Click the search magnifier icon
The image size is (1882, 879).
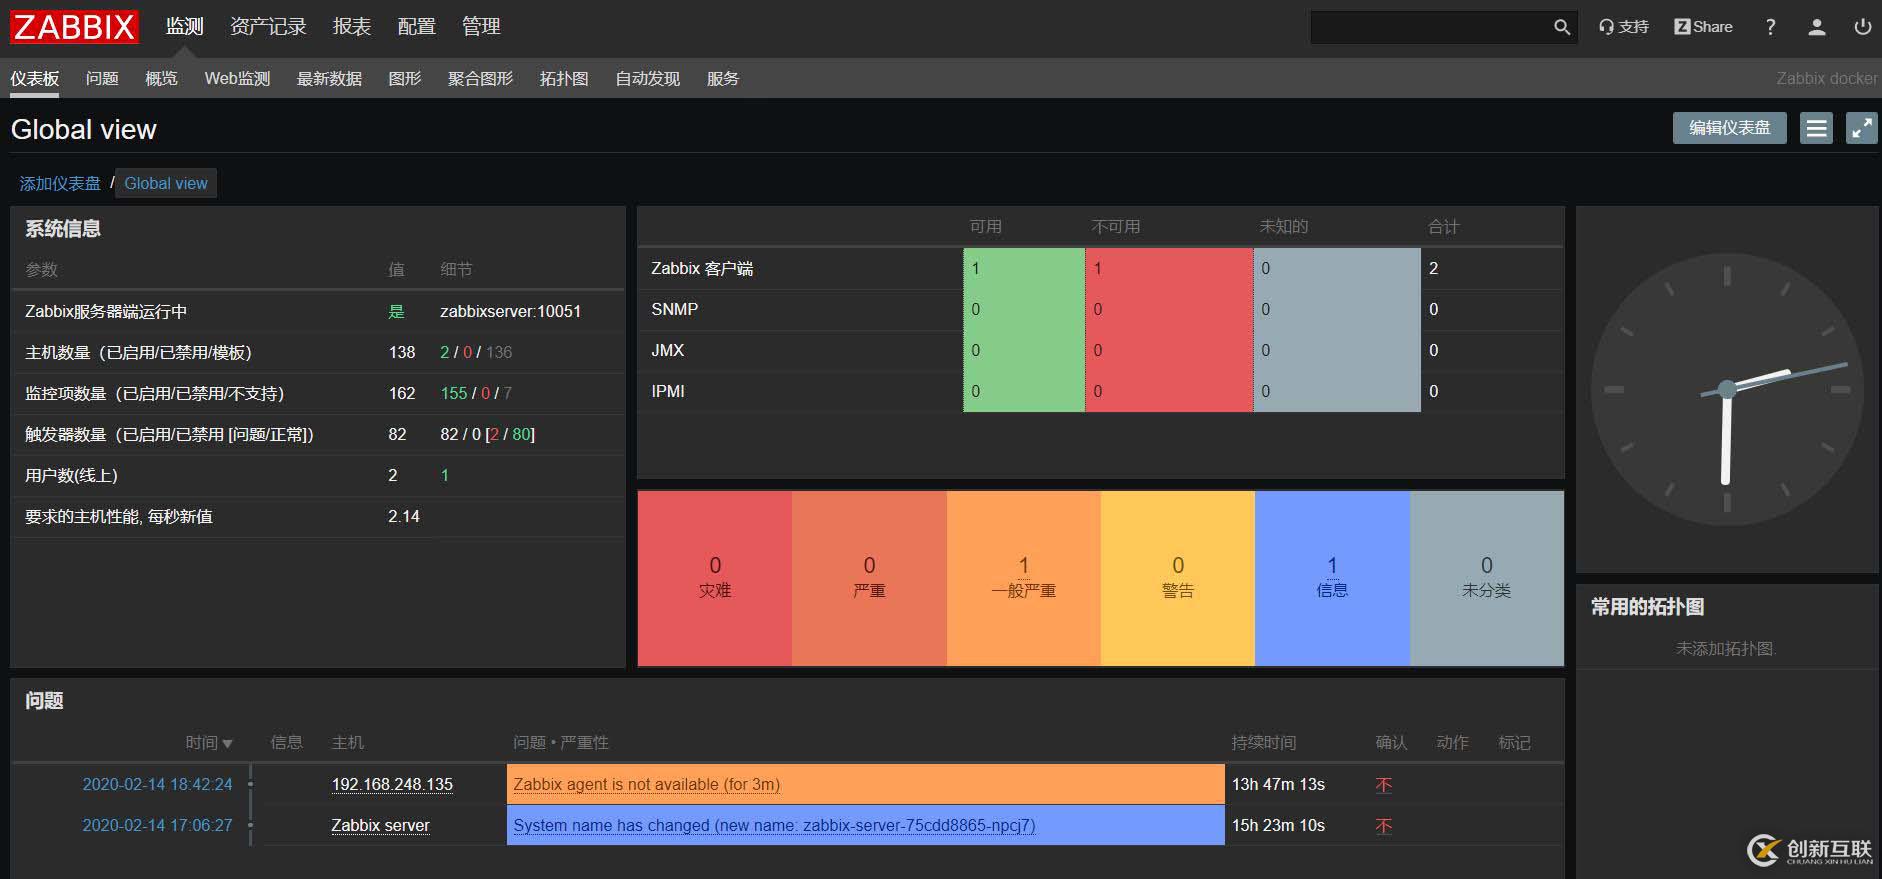(1561, 27)
